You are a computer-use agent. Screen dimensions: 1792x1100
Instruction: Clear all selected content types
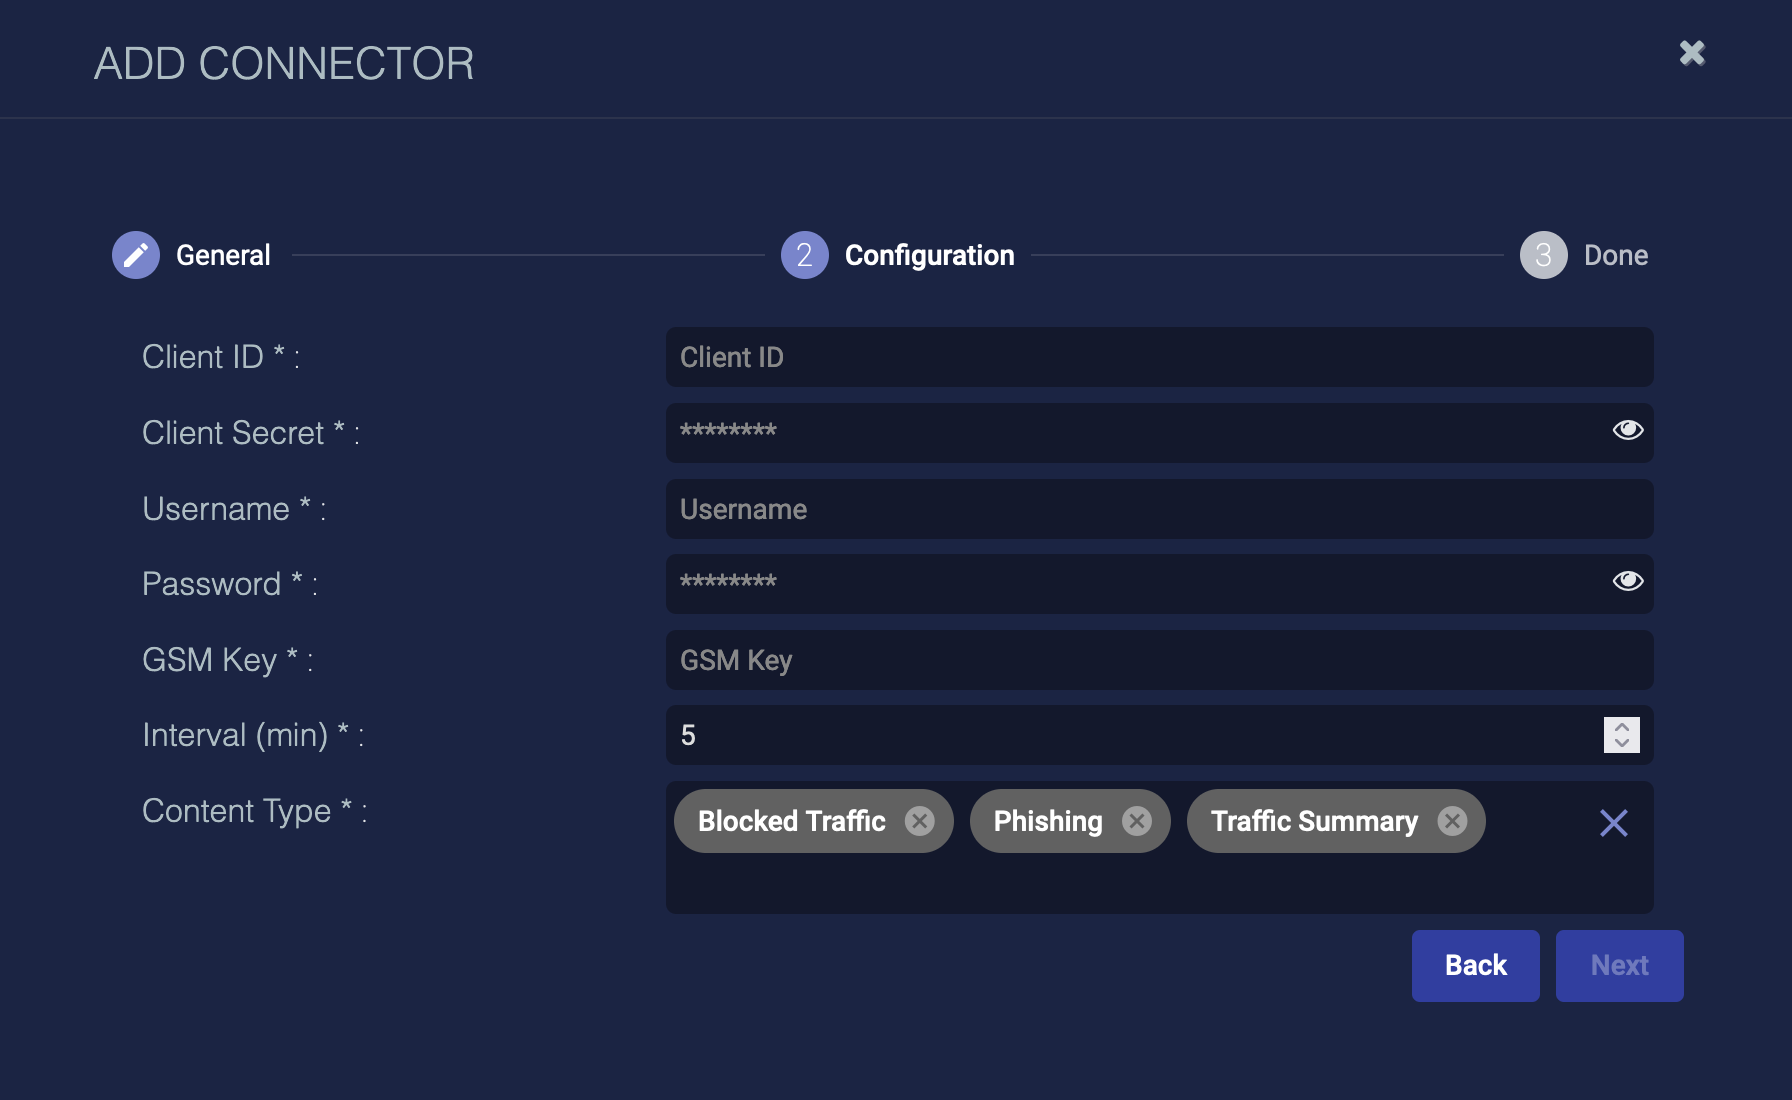[1613, 823]
